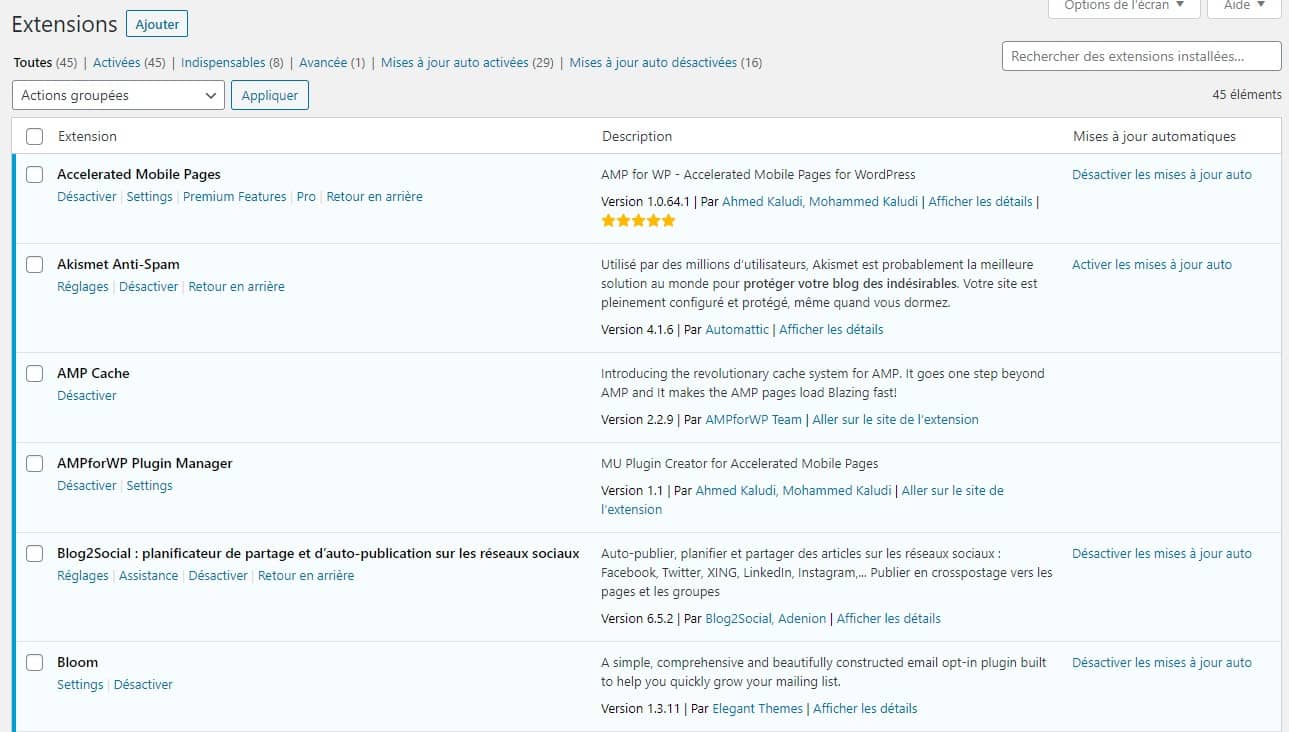Screen dimensions: 1289x732
Task: Click the five-star rating of Accelerated Mobile Pages
Action: point(637,220)
